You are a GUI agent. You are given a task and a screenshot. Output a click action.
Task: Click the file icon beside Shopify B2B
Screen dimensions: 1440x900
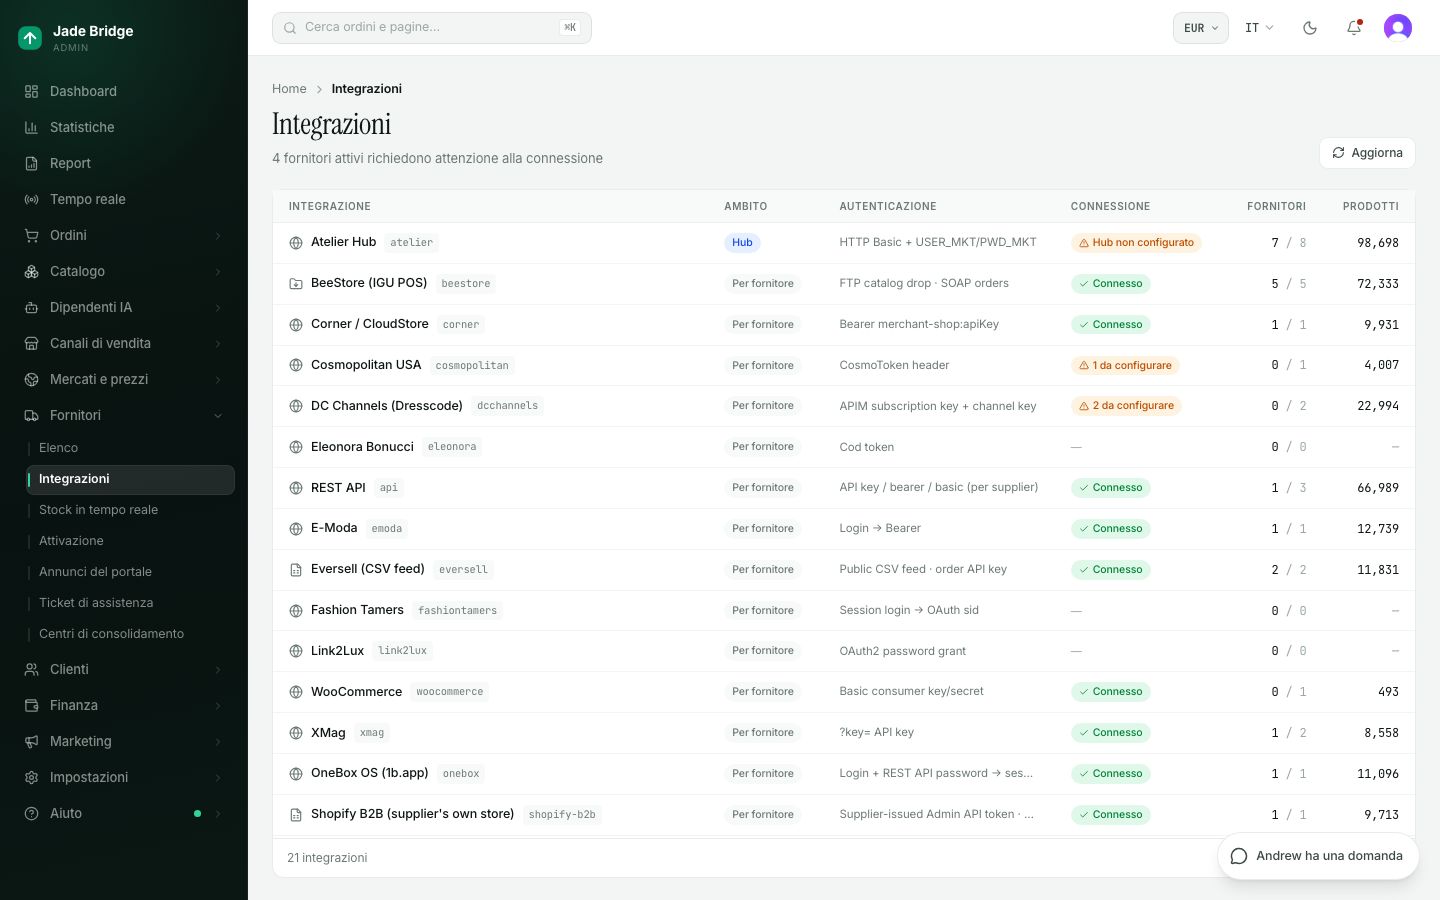[296, 815]
